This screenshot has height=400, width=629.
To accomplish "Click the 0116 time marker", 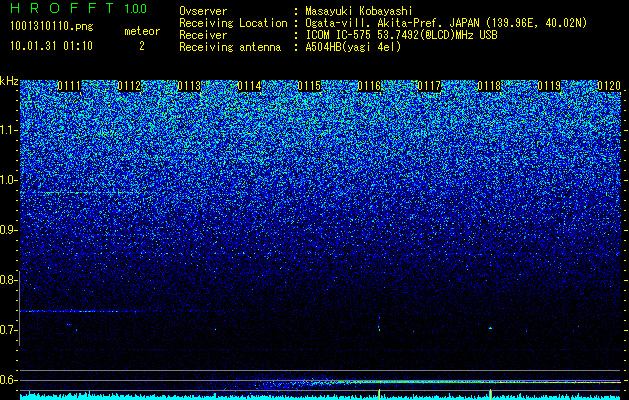I will tap(369, 86).
